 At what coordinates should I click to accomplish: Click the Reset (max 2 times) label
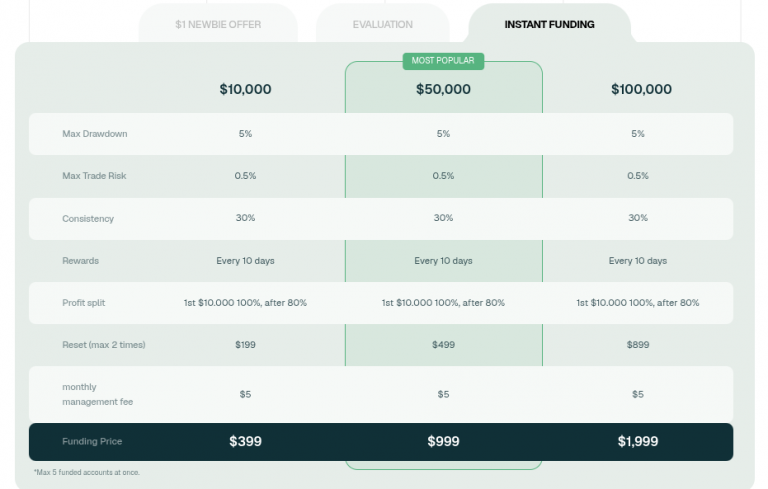[x=103, y=345]
